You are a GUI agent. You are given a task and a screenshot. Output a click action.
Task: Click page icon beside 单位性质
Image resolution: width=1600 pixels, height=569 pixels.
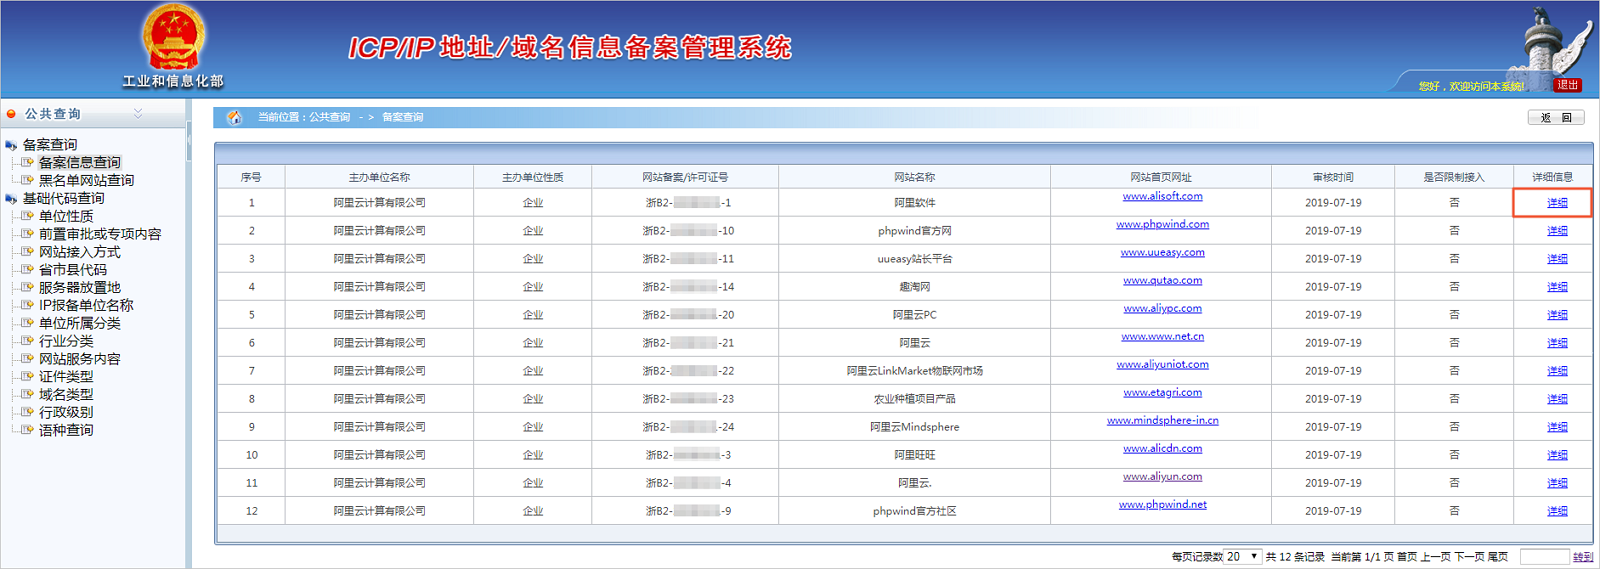pyautogui.click(x=27, y=216)
